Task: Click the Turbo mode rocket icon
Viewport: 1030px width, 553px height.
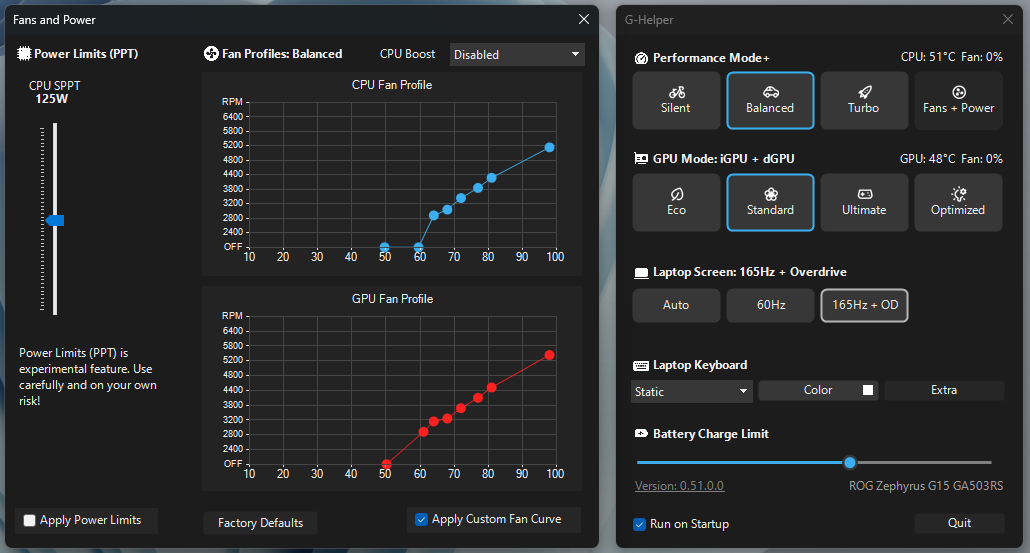Action: pos(865,93)
